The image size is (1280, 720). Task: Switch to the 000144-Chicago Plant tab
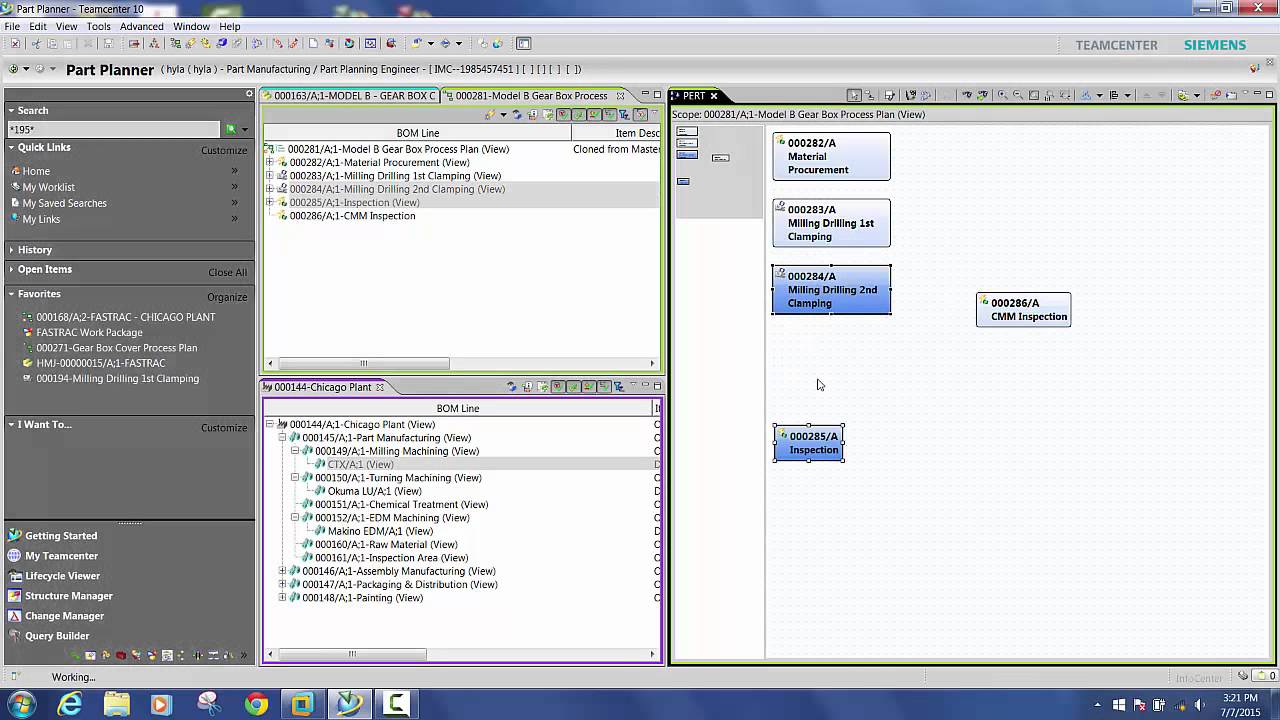point(322,387)
